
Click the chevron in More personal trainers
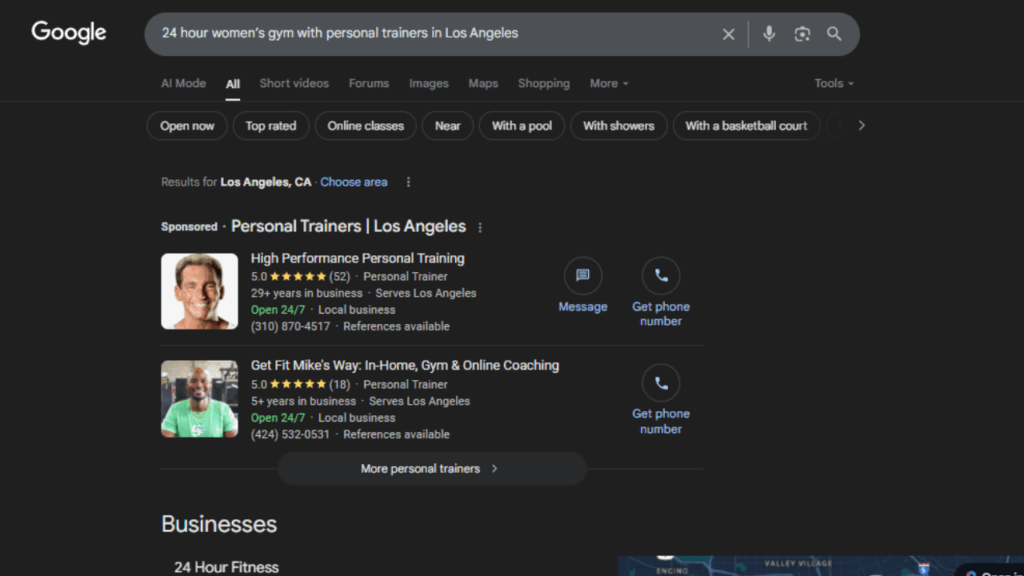pyautogui.click(x=494, y=469)
